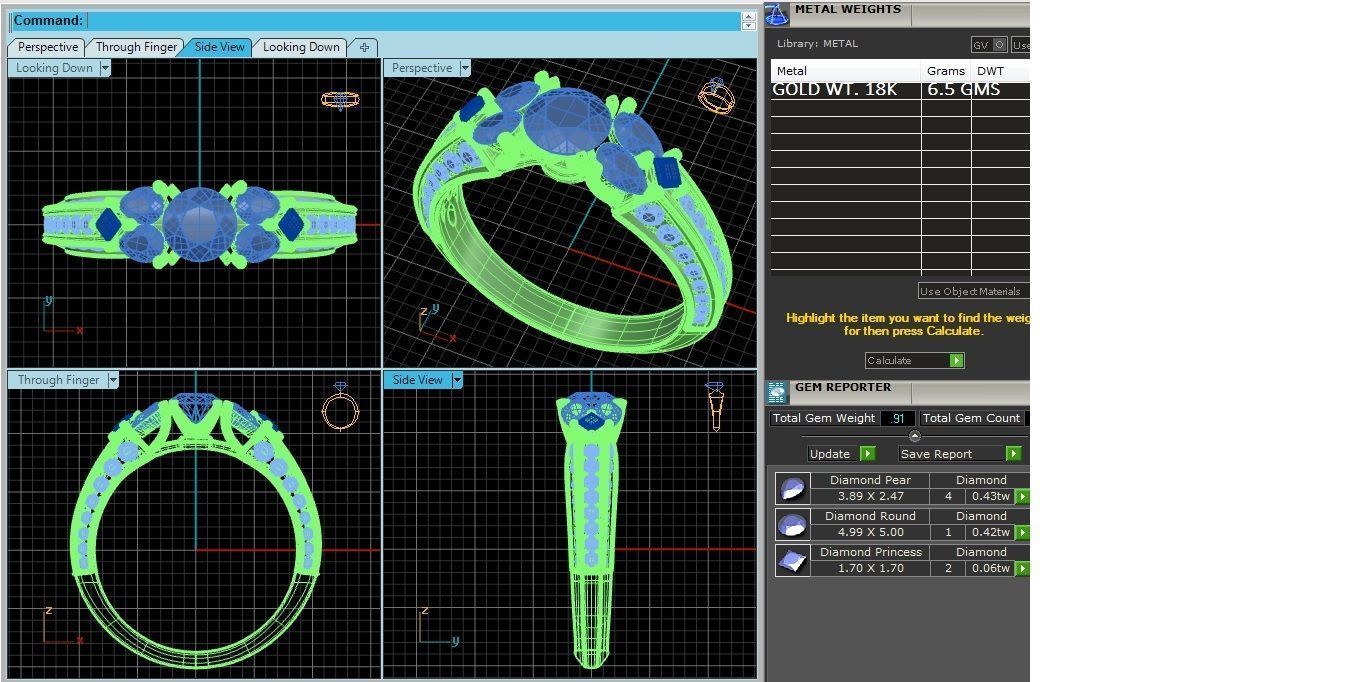Click the ring orientation icon in Looking Down viewport
The height and width of the screenshot is (682, 1360).
(x=340, y=100)
